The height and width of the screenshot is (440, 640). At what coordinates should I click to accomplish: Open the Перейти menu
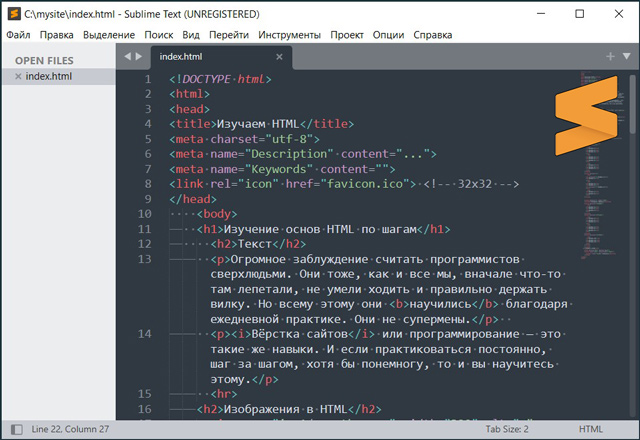229,35
